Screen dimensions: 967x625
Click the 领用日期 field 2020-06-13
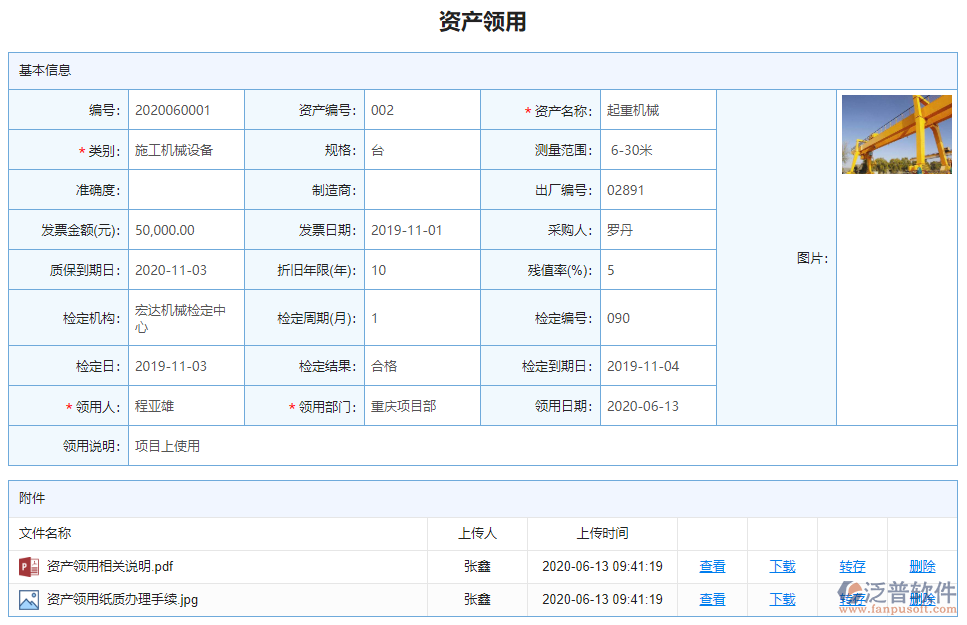(642, 406)
